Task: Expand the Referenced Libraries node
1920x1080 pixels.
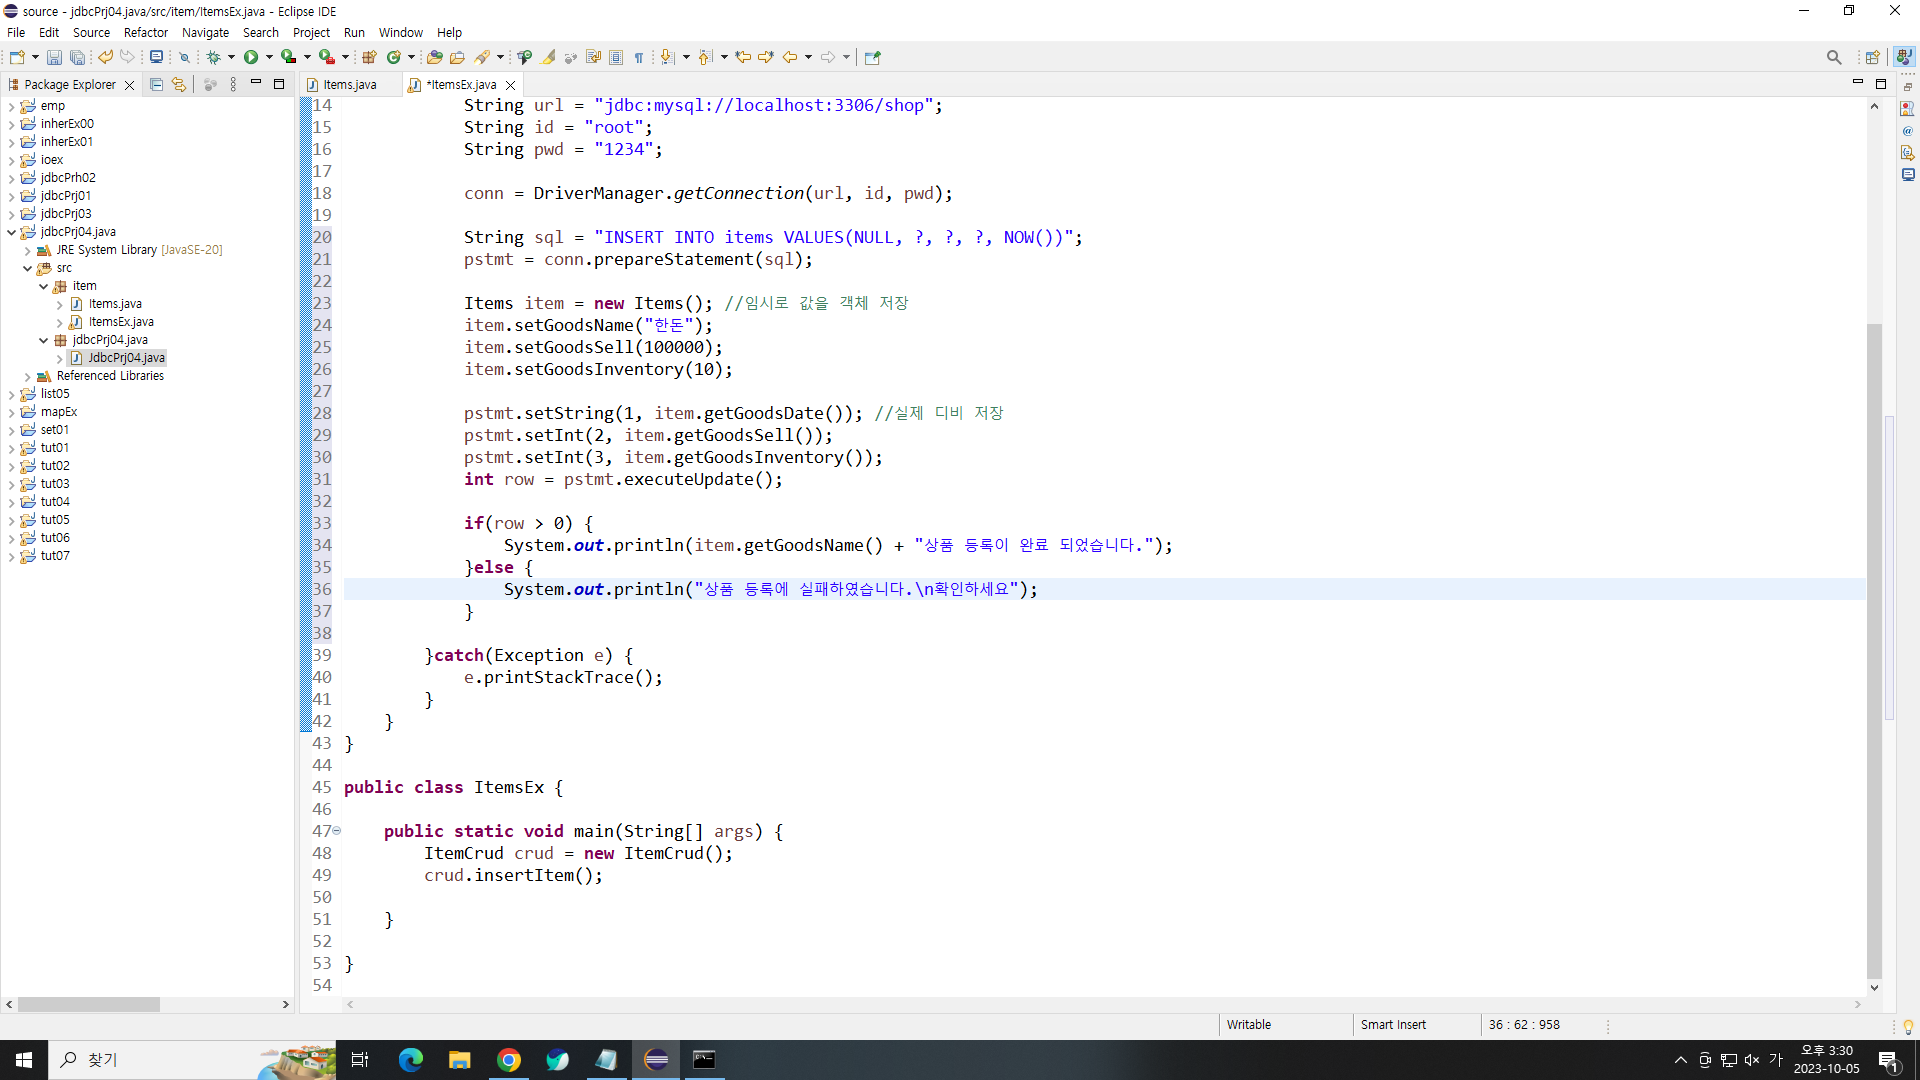Action: click(x=28, y=377)
